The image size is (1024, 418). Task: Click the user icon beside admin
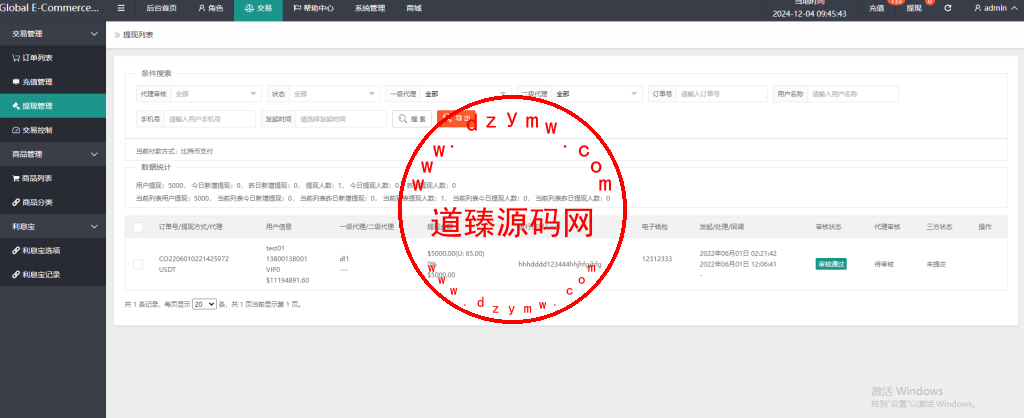(x=978, y=8)
